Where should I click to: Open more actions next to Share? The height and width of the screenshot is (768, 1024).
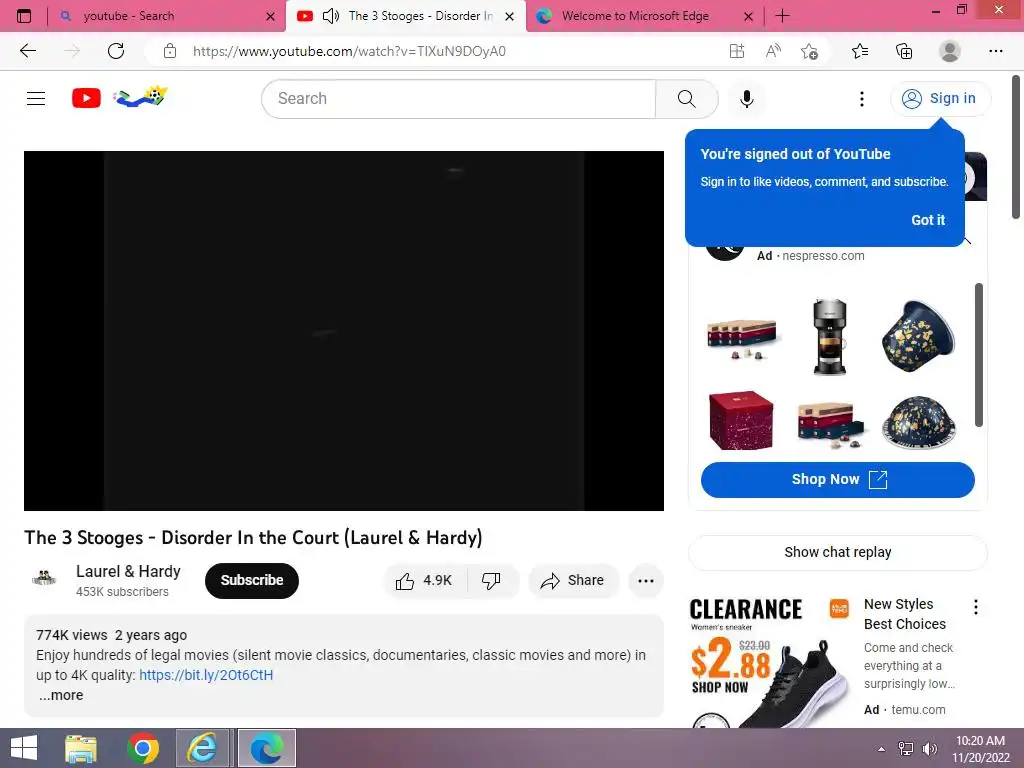click(646, 581)
